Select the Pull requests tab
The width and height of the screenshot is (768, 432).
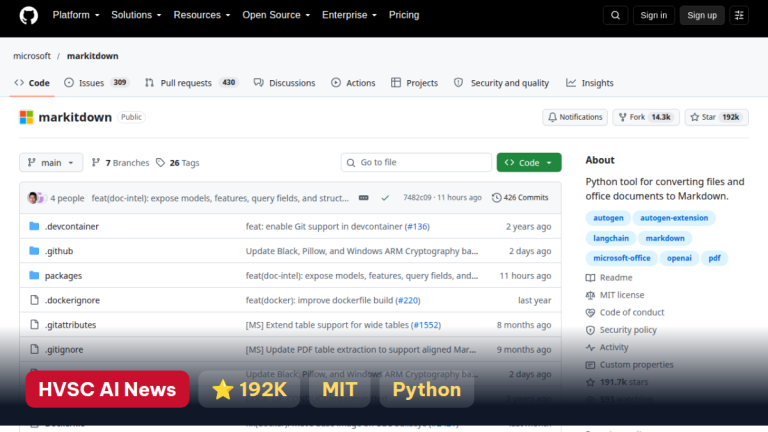click(x=192, y=83)
